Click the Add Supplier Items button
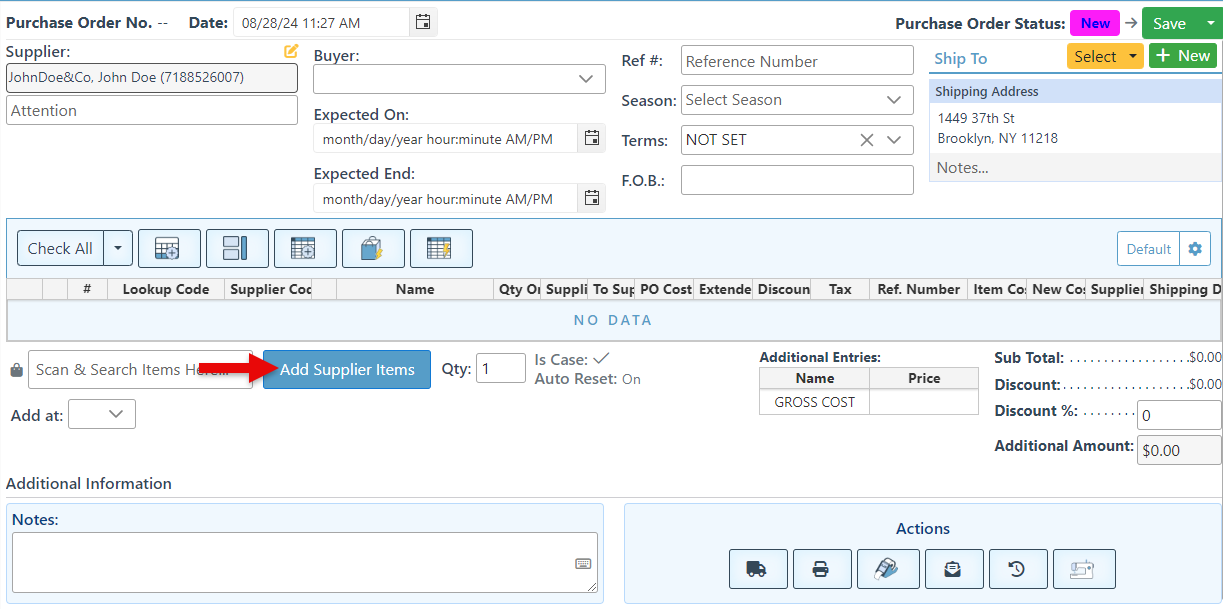The image size is (1223, 609). pos(346,370)
